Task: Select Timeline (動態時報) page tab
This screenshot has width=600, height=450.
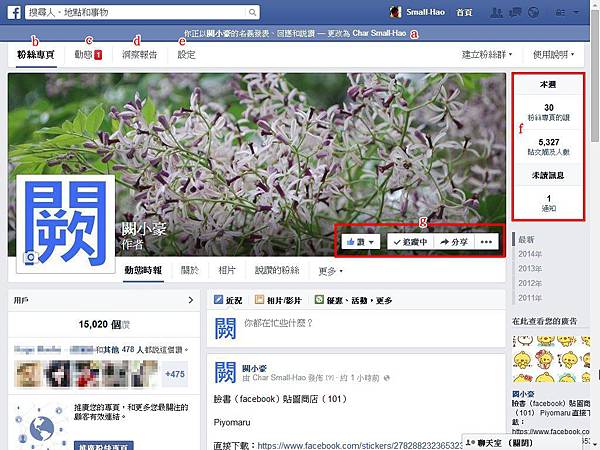Action: coord(143,271)
